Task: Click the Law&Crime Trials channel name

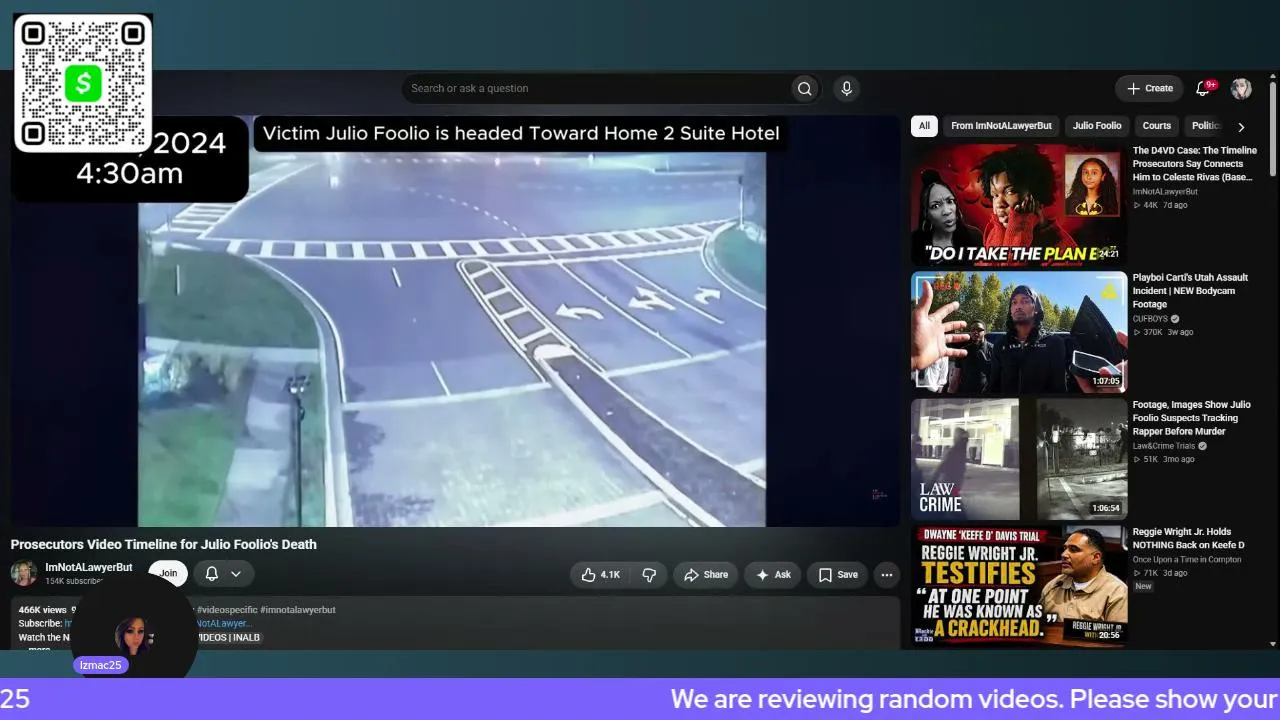Action: point(1164,446)
